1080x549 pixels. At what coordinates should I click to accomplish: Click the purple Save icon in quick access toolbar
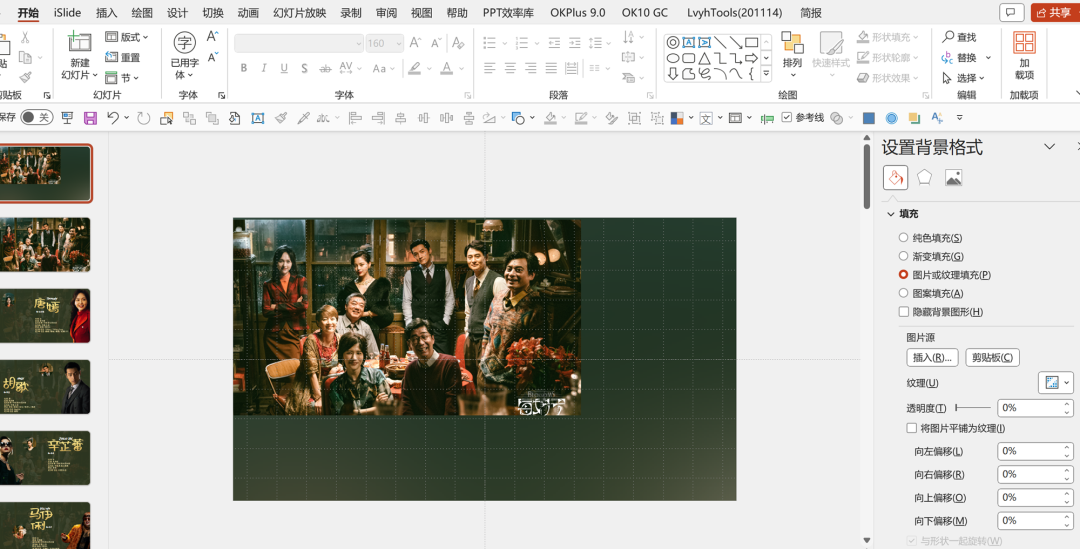click(x=90, y=118)
